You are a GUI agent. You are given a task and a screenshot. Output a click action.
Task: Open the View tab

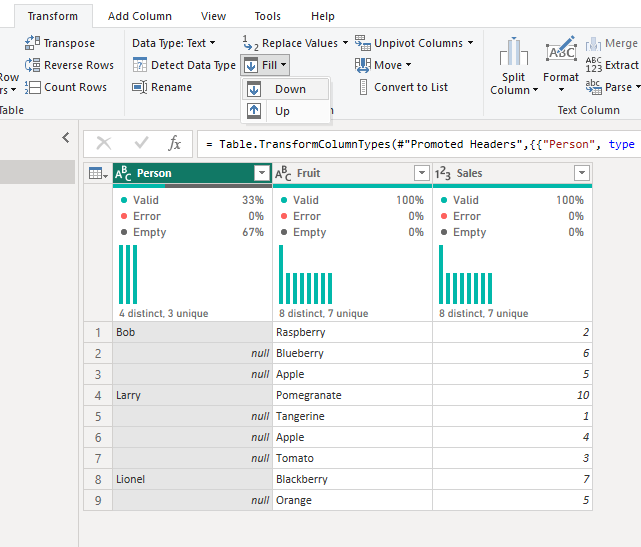213,16
